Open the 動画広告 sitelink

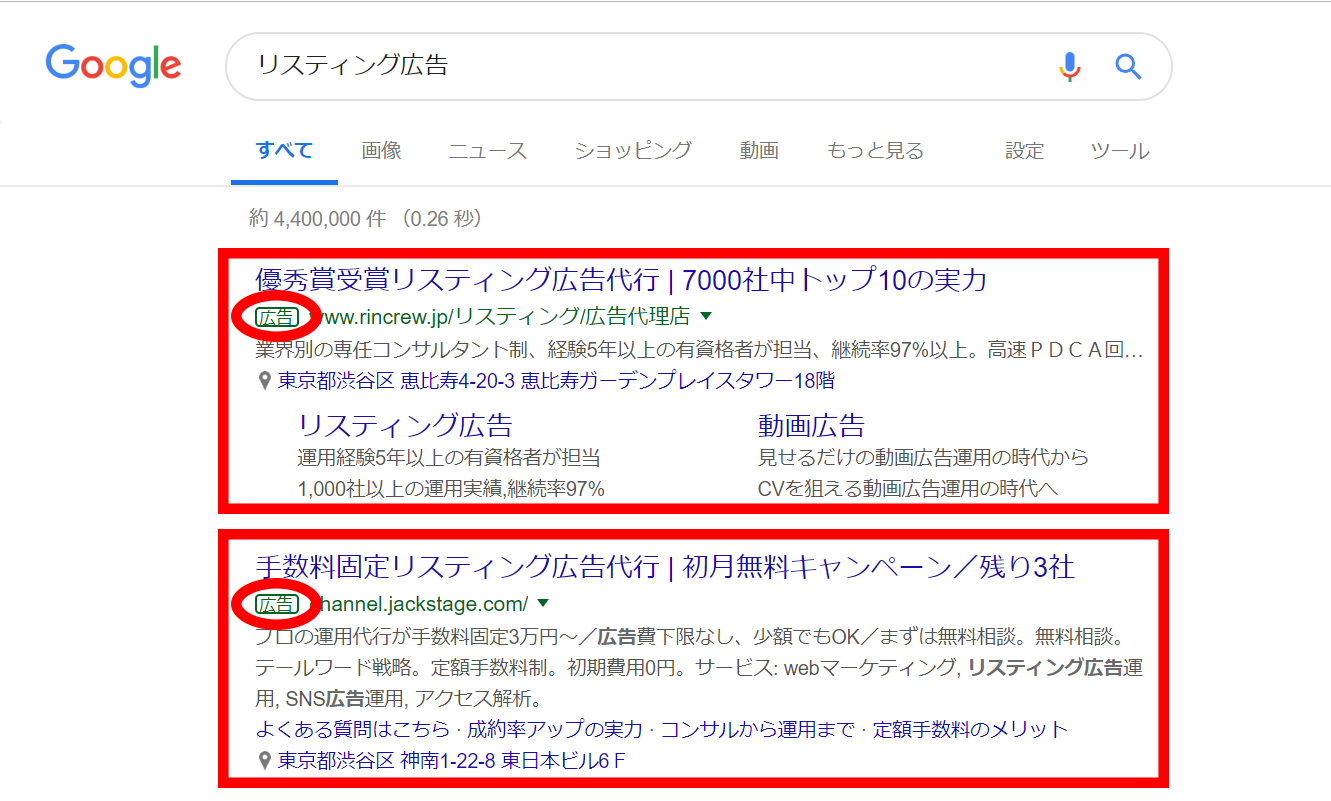pyautogui.click(x=811, y=425)
